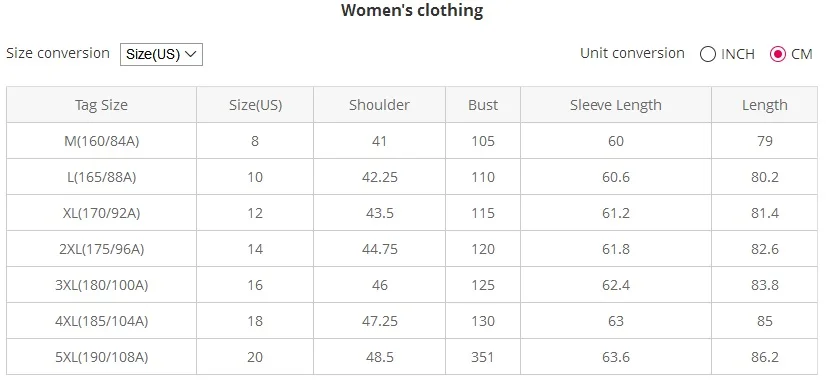Click the Bust column header
826x380 pixels.
coord(483,105)
